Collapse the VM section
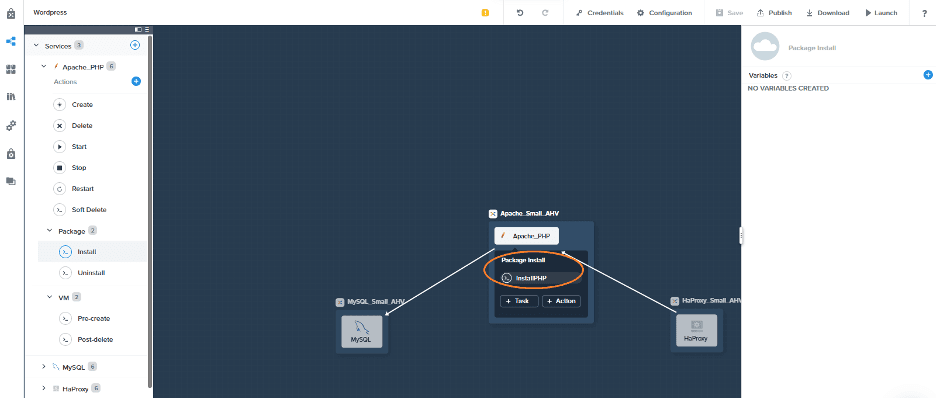The height and width of the screenshot is (398, 936). tap(50, 297)
